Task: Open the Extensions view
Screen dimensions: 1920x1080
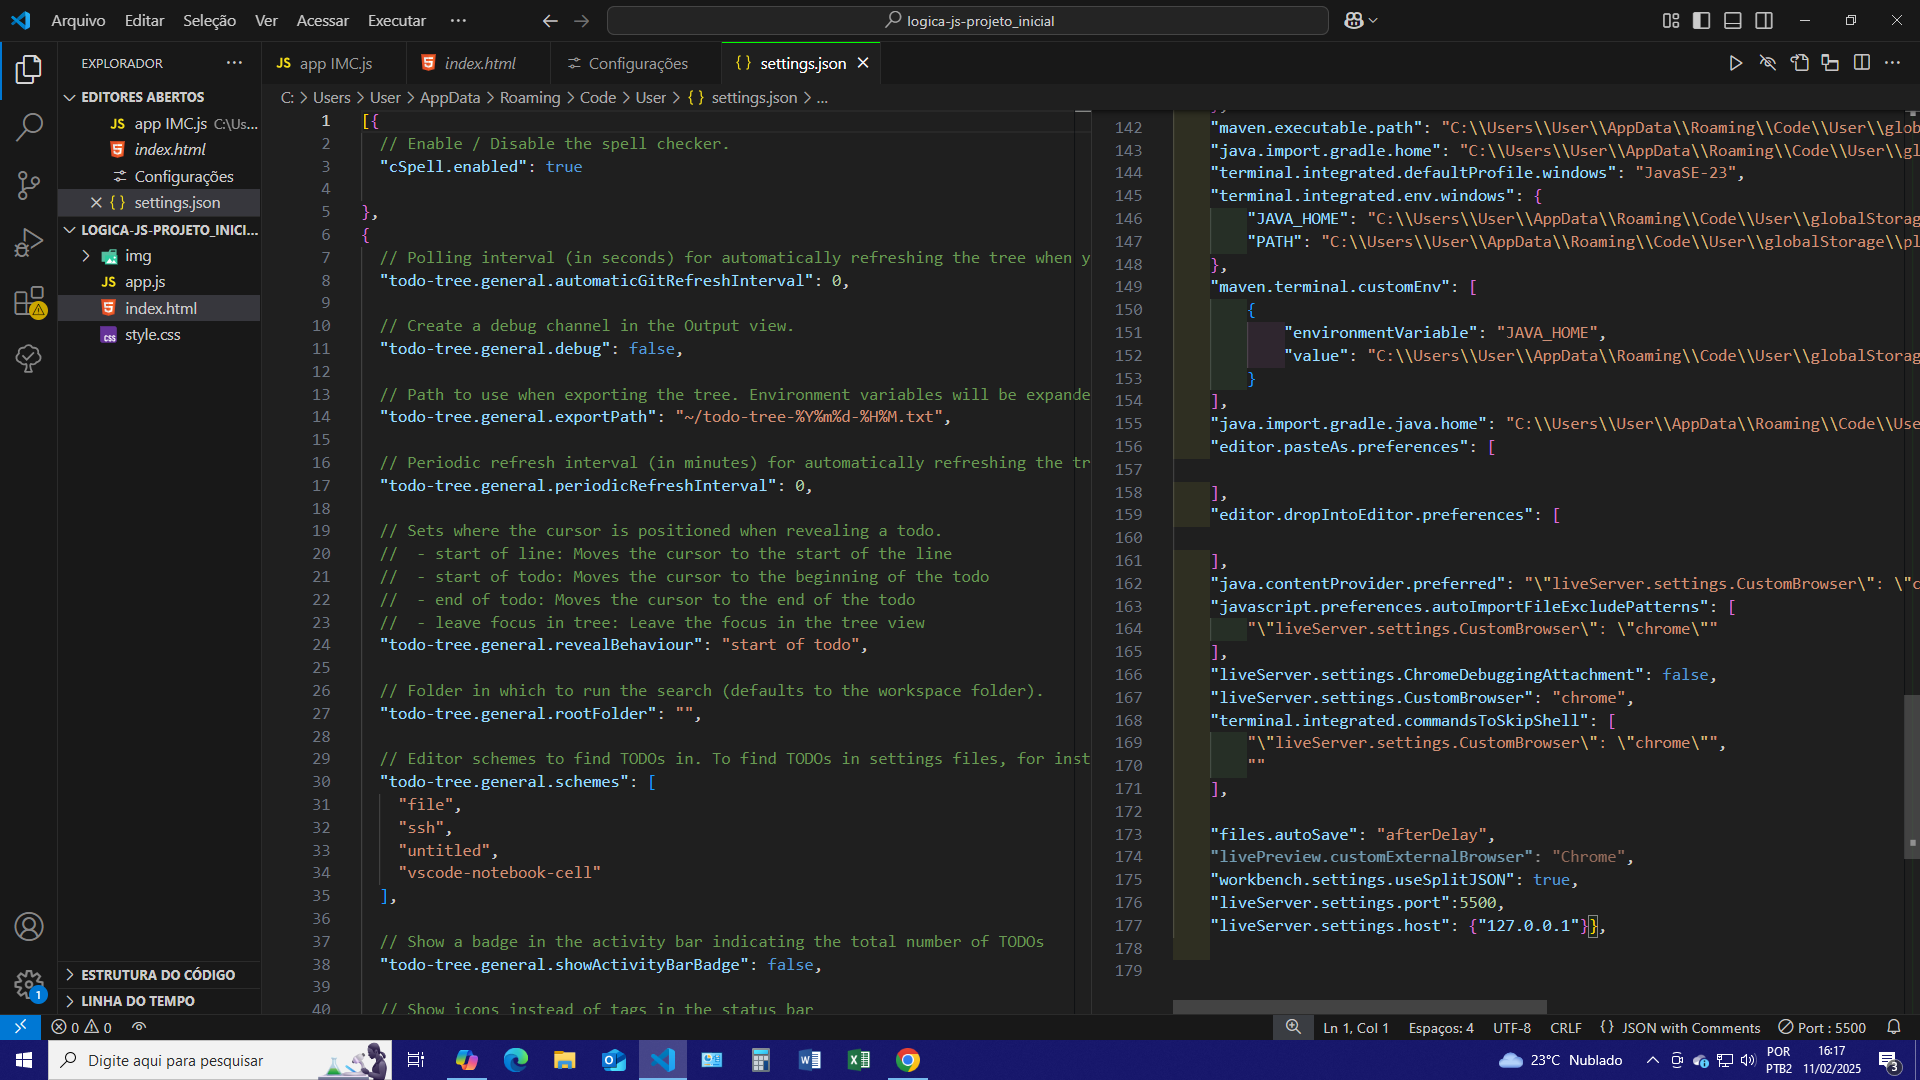Action: click(x=29, y=301)
